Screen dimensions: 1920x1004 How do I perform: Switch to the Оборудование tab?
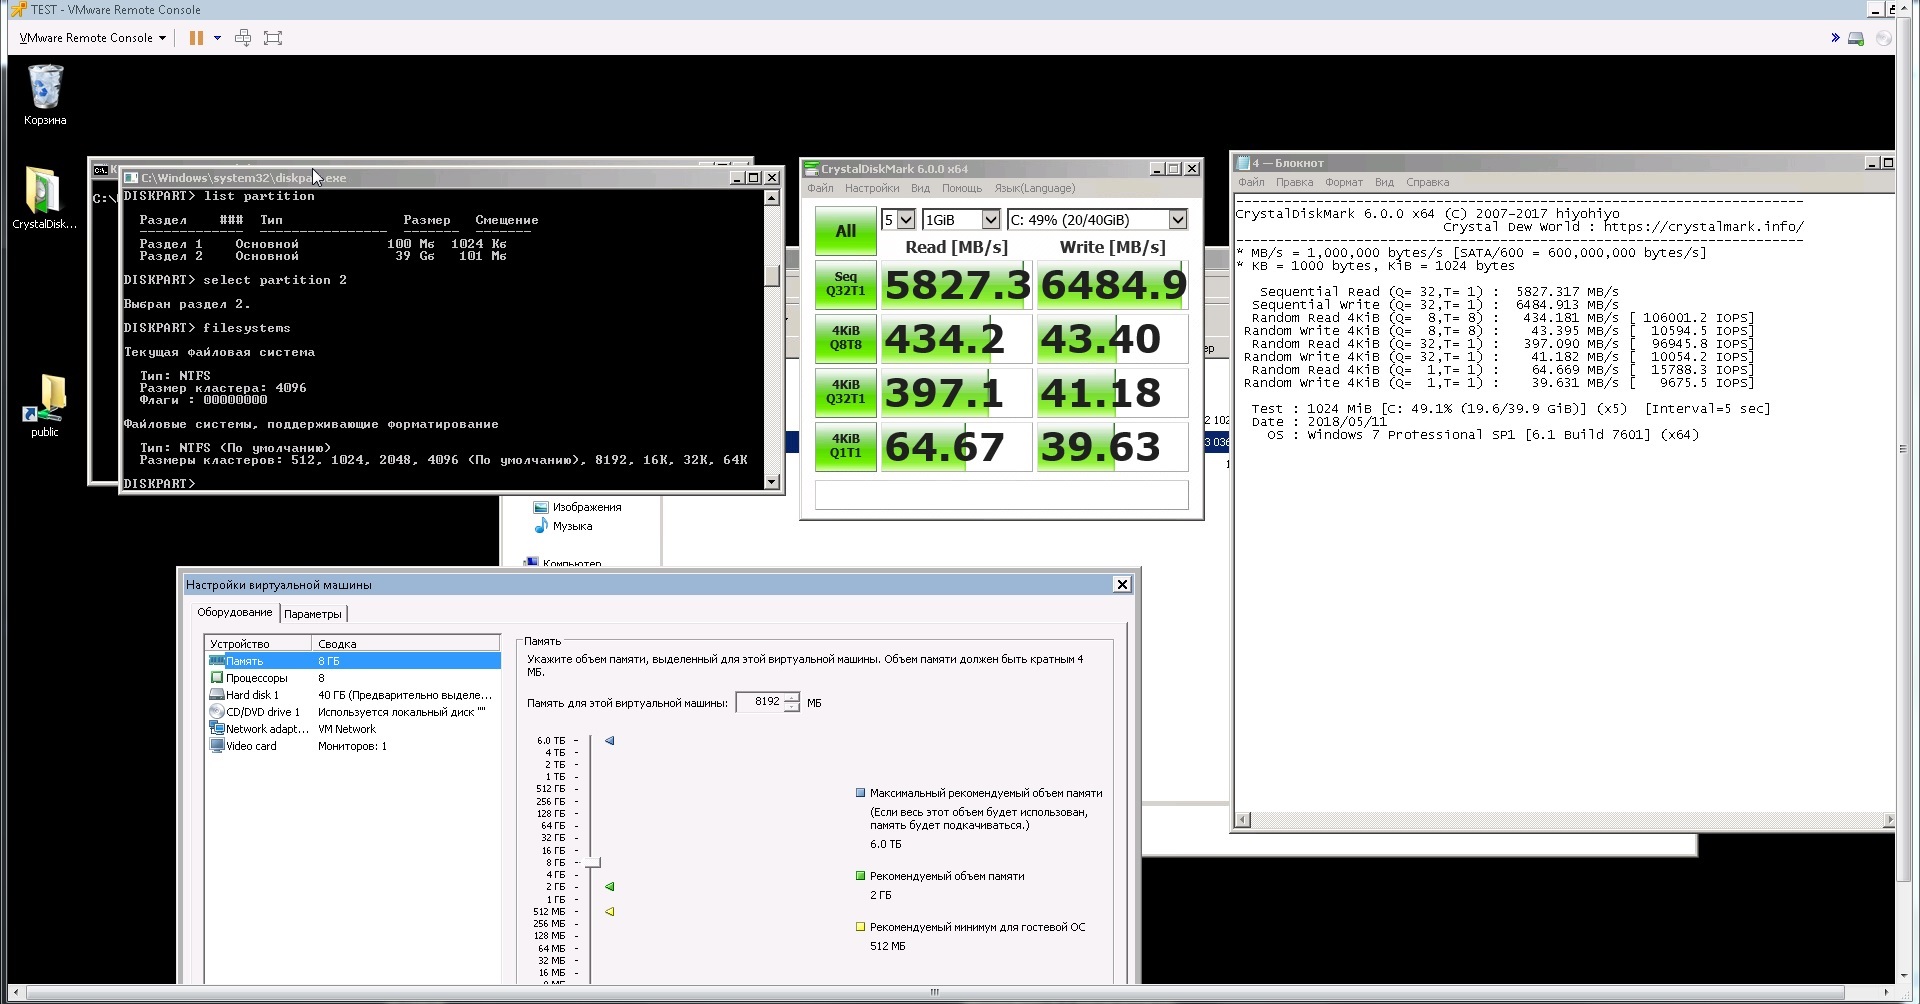pos(234,612)
